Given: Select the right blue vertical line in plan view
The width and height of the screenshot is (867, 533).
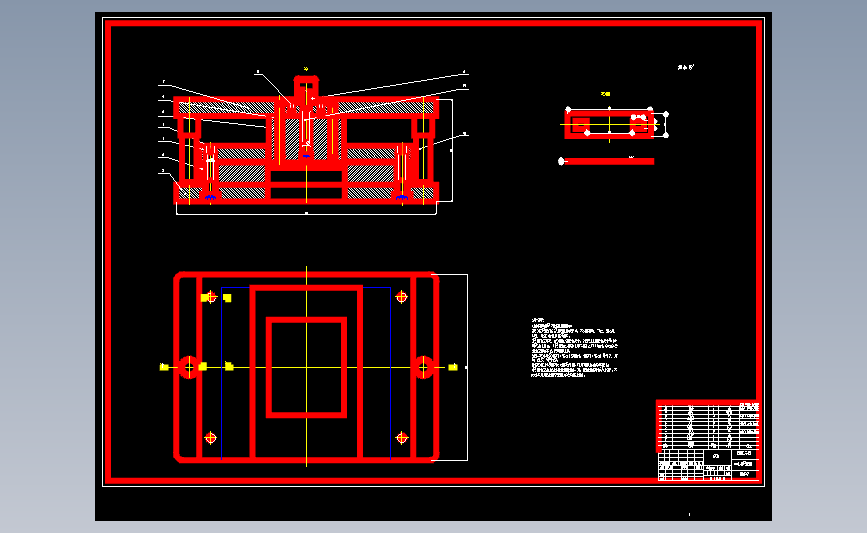Looking at the screenshot, I should 391,373.
